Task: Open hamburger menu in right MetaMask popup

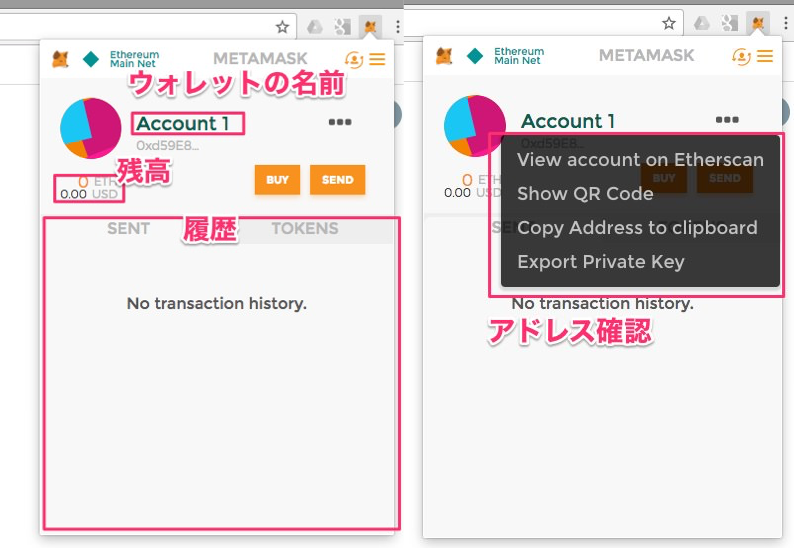Action: pyautogui.click(x=765, y=56)
